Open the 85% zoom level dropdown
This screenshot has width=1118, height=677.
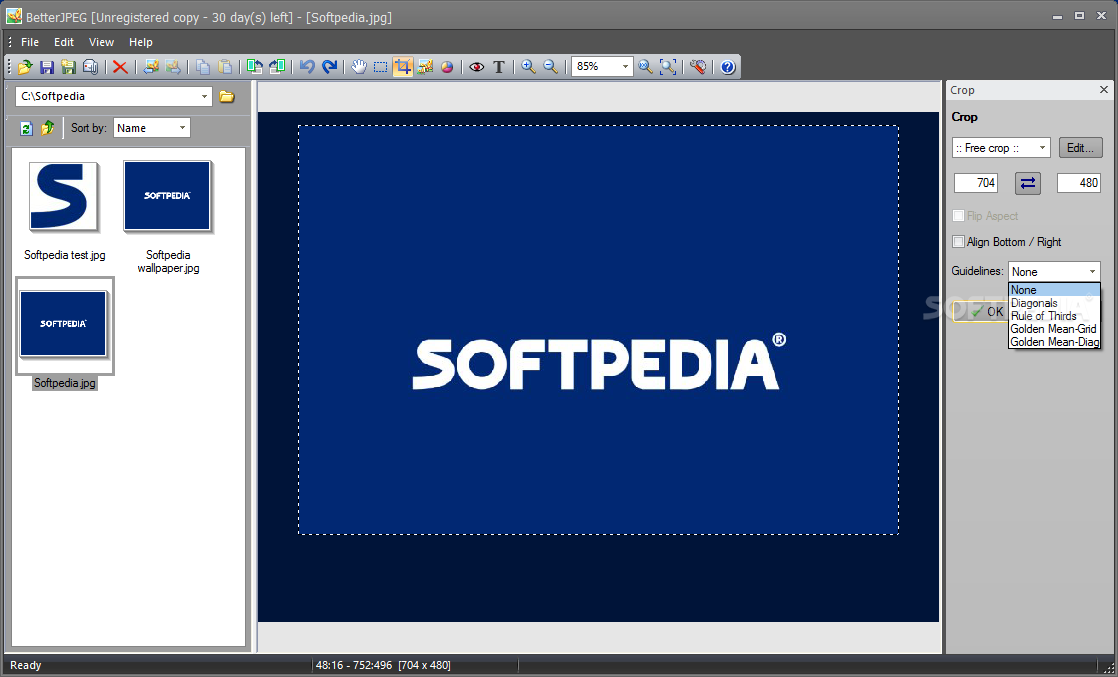625,66
